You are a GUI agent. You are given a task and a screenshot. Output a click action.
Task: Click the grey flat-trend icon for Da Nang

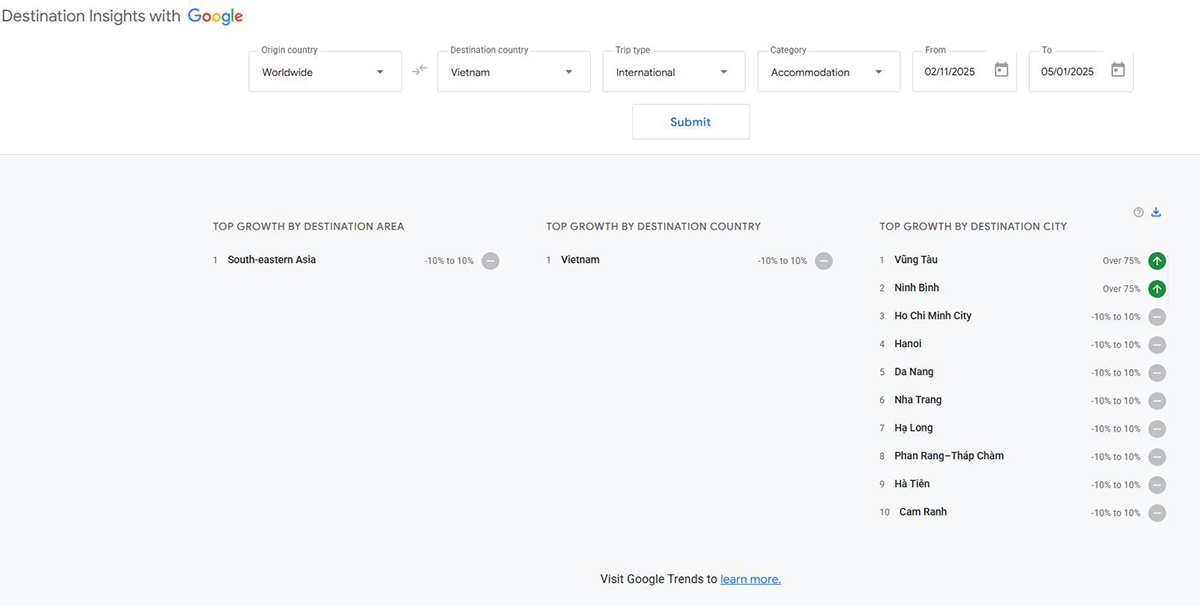pyautogui.click(x=1157, y=373)
